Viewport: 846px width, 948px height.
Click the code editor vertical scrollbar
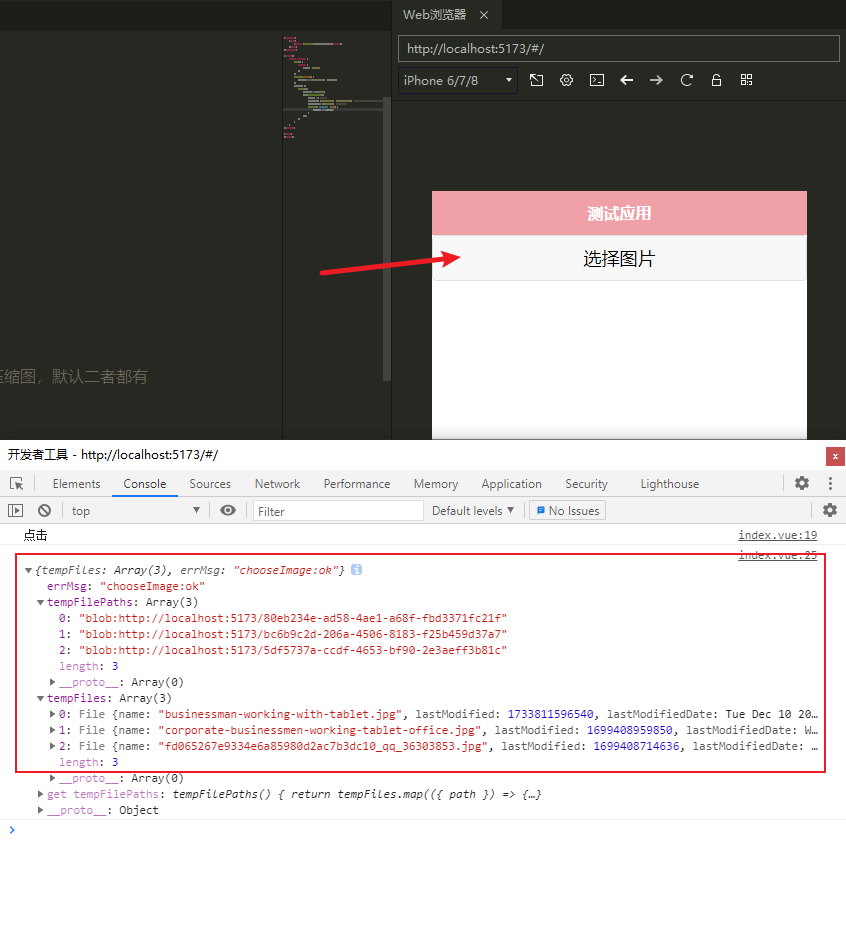(x=386, y=241)
